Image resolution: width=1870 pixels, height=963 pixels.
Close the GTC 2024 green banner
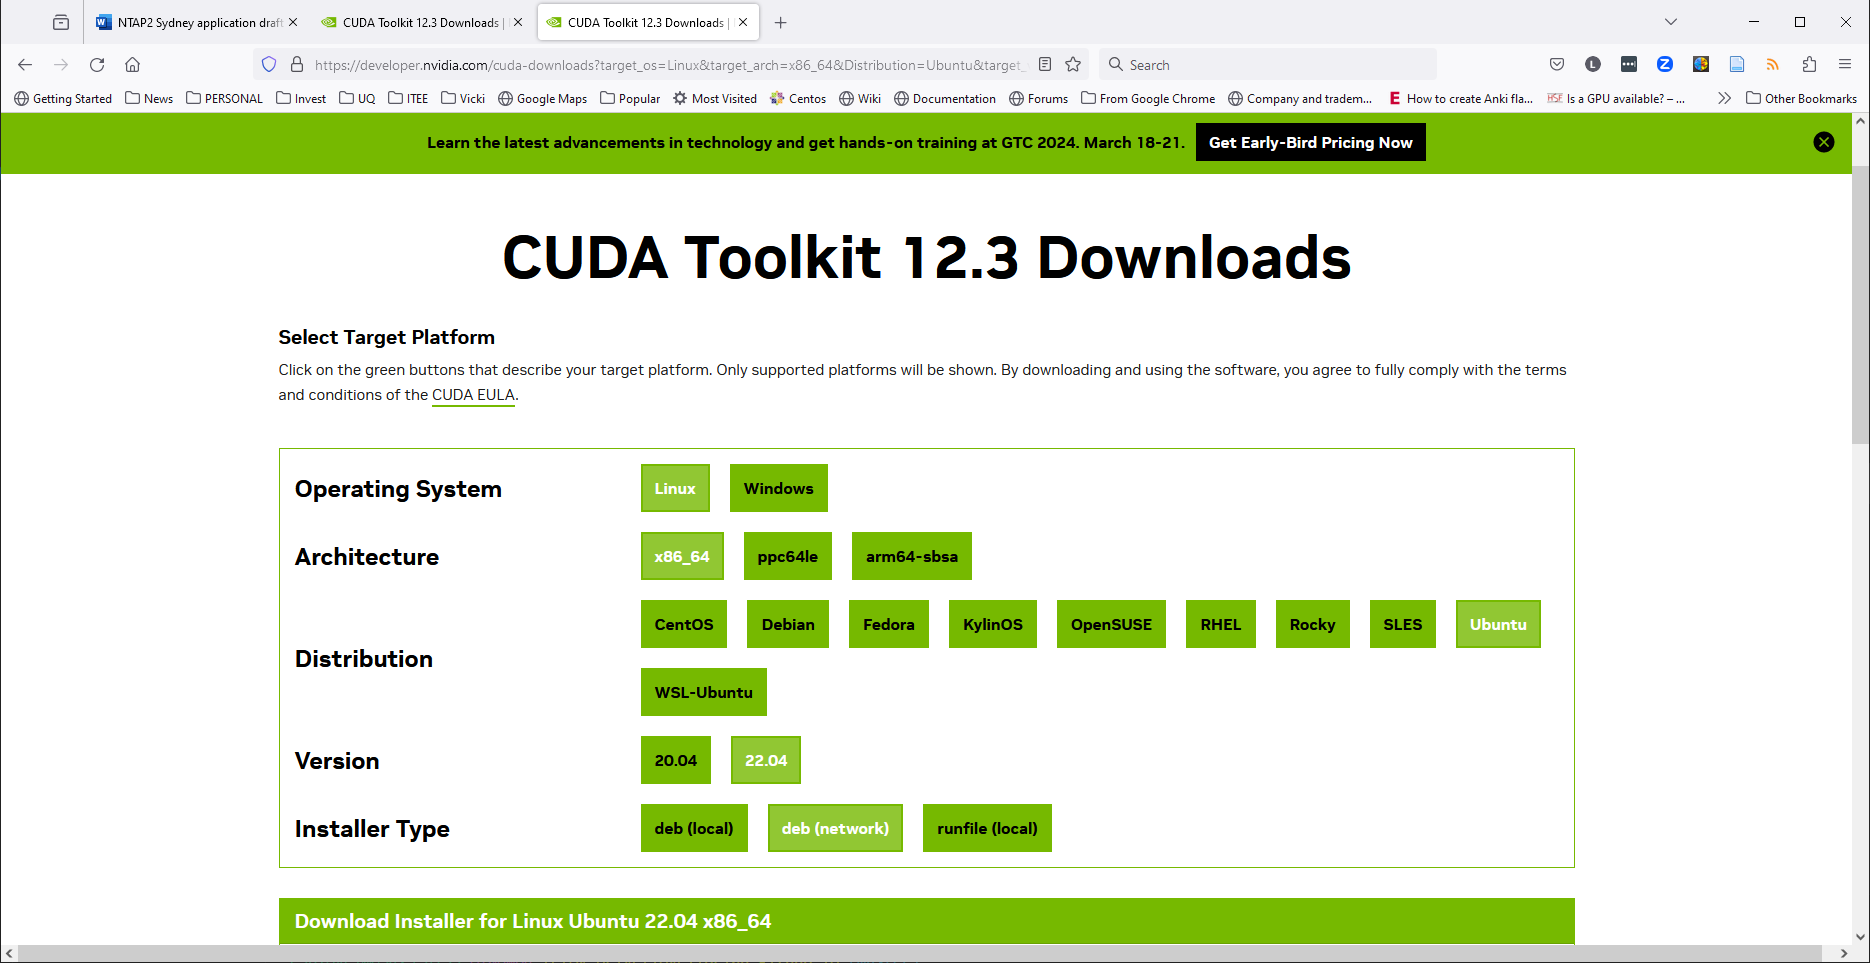point(1824,142)
